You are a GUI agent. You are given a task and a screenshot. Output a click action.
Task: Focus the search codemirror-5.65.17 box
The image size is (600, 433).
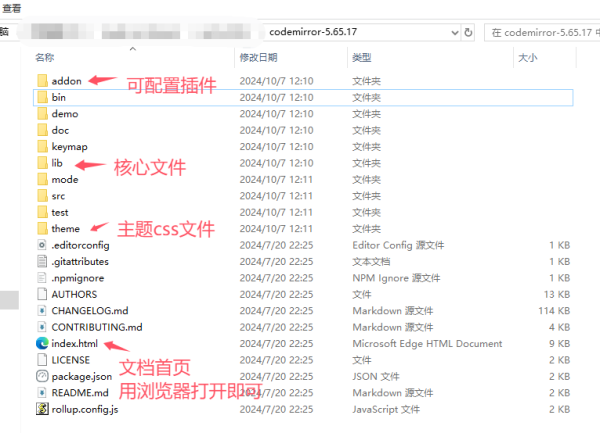point(542,33)
